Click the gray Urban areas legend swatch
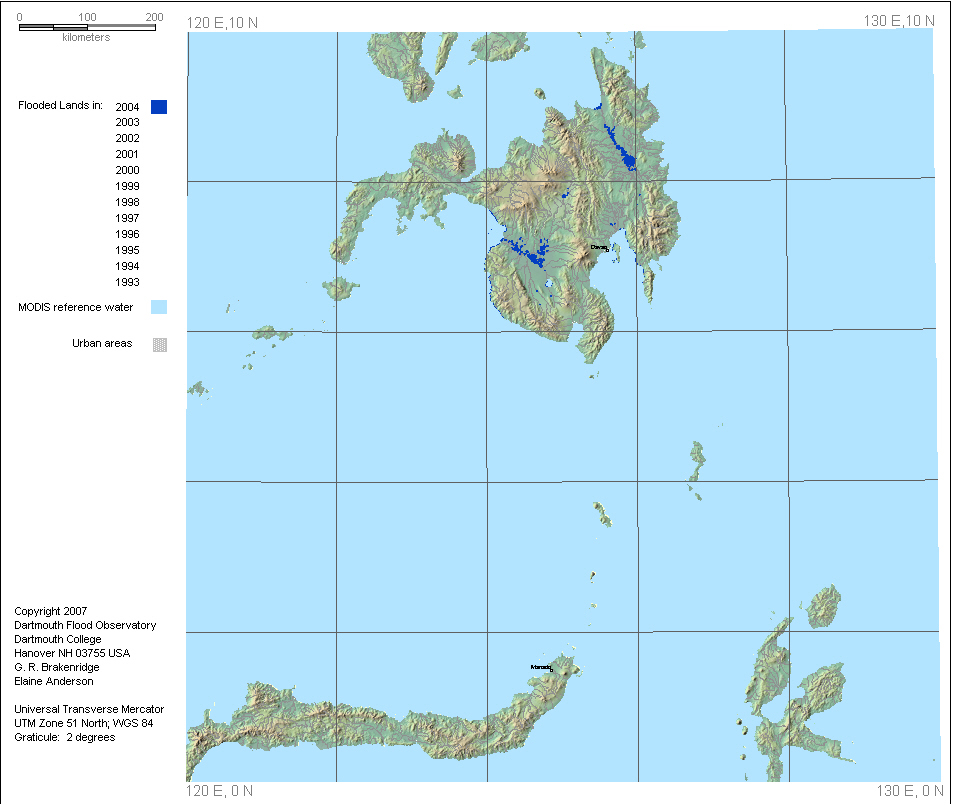Viewport: 960px width, 805px height. pos(159,344)
